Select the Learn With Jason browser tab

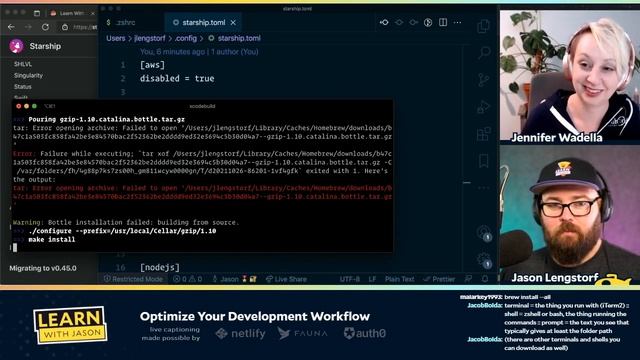tap(73, 13)
